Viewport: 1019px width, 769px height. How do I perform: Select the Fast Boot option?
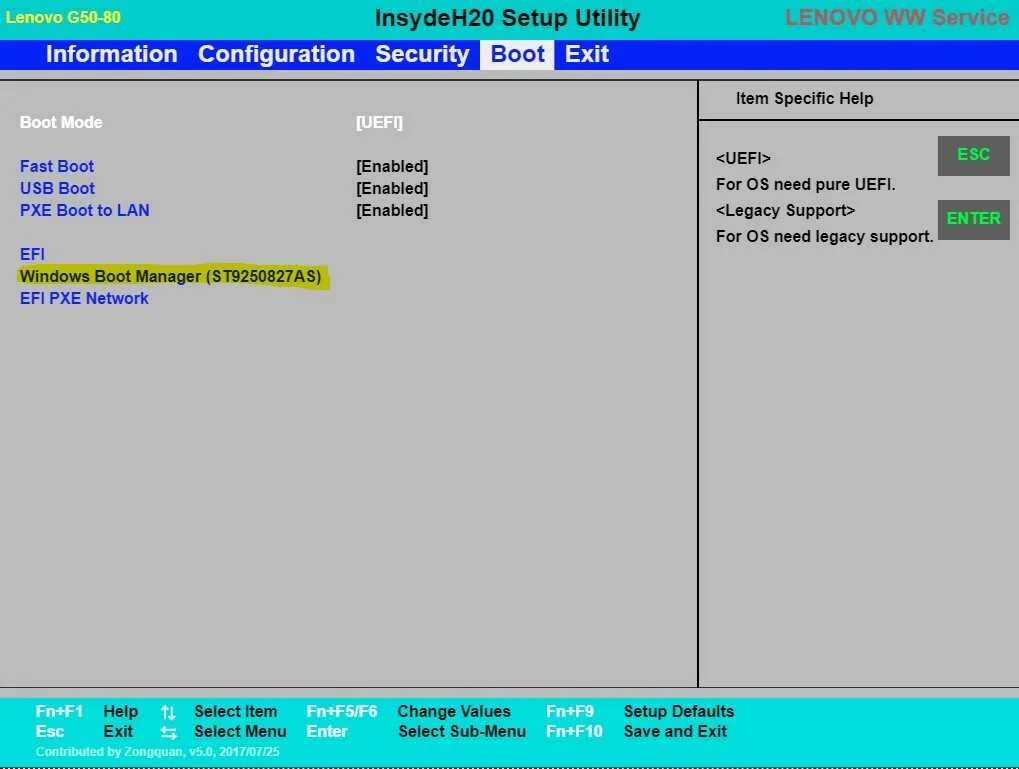[57, 166]
